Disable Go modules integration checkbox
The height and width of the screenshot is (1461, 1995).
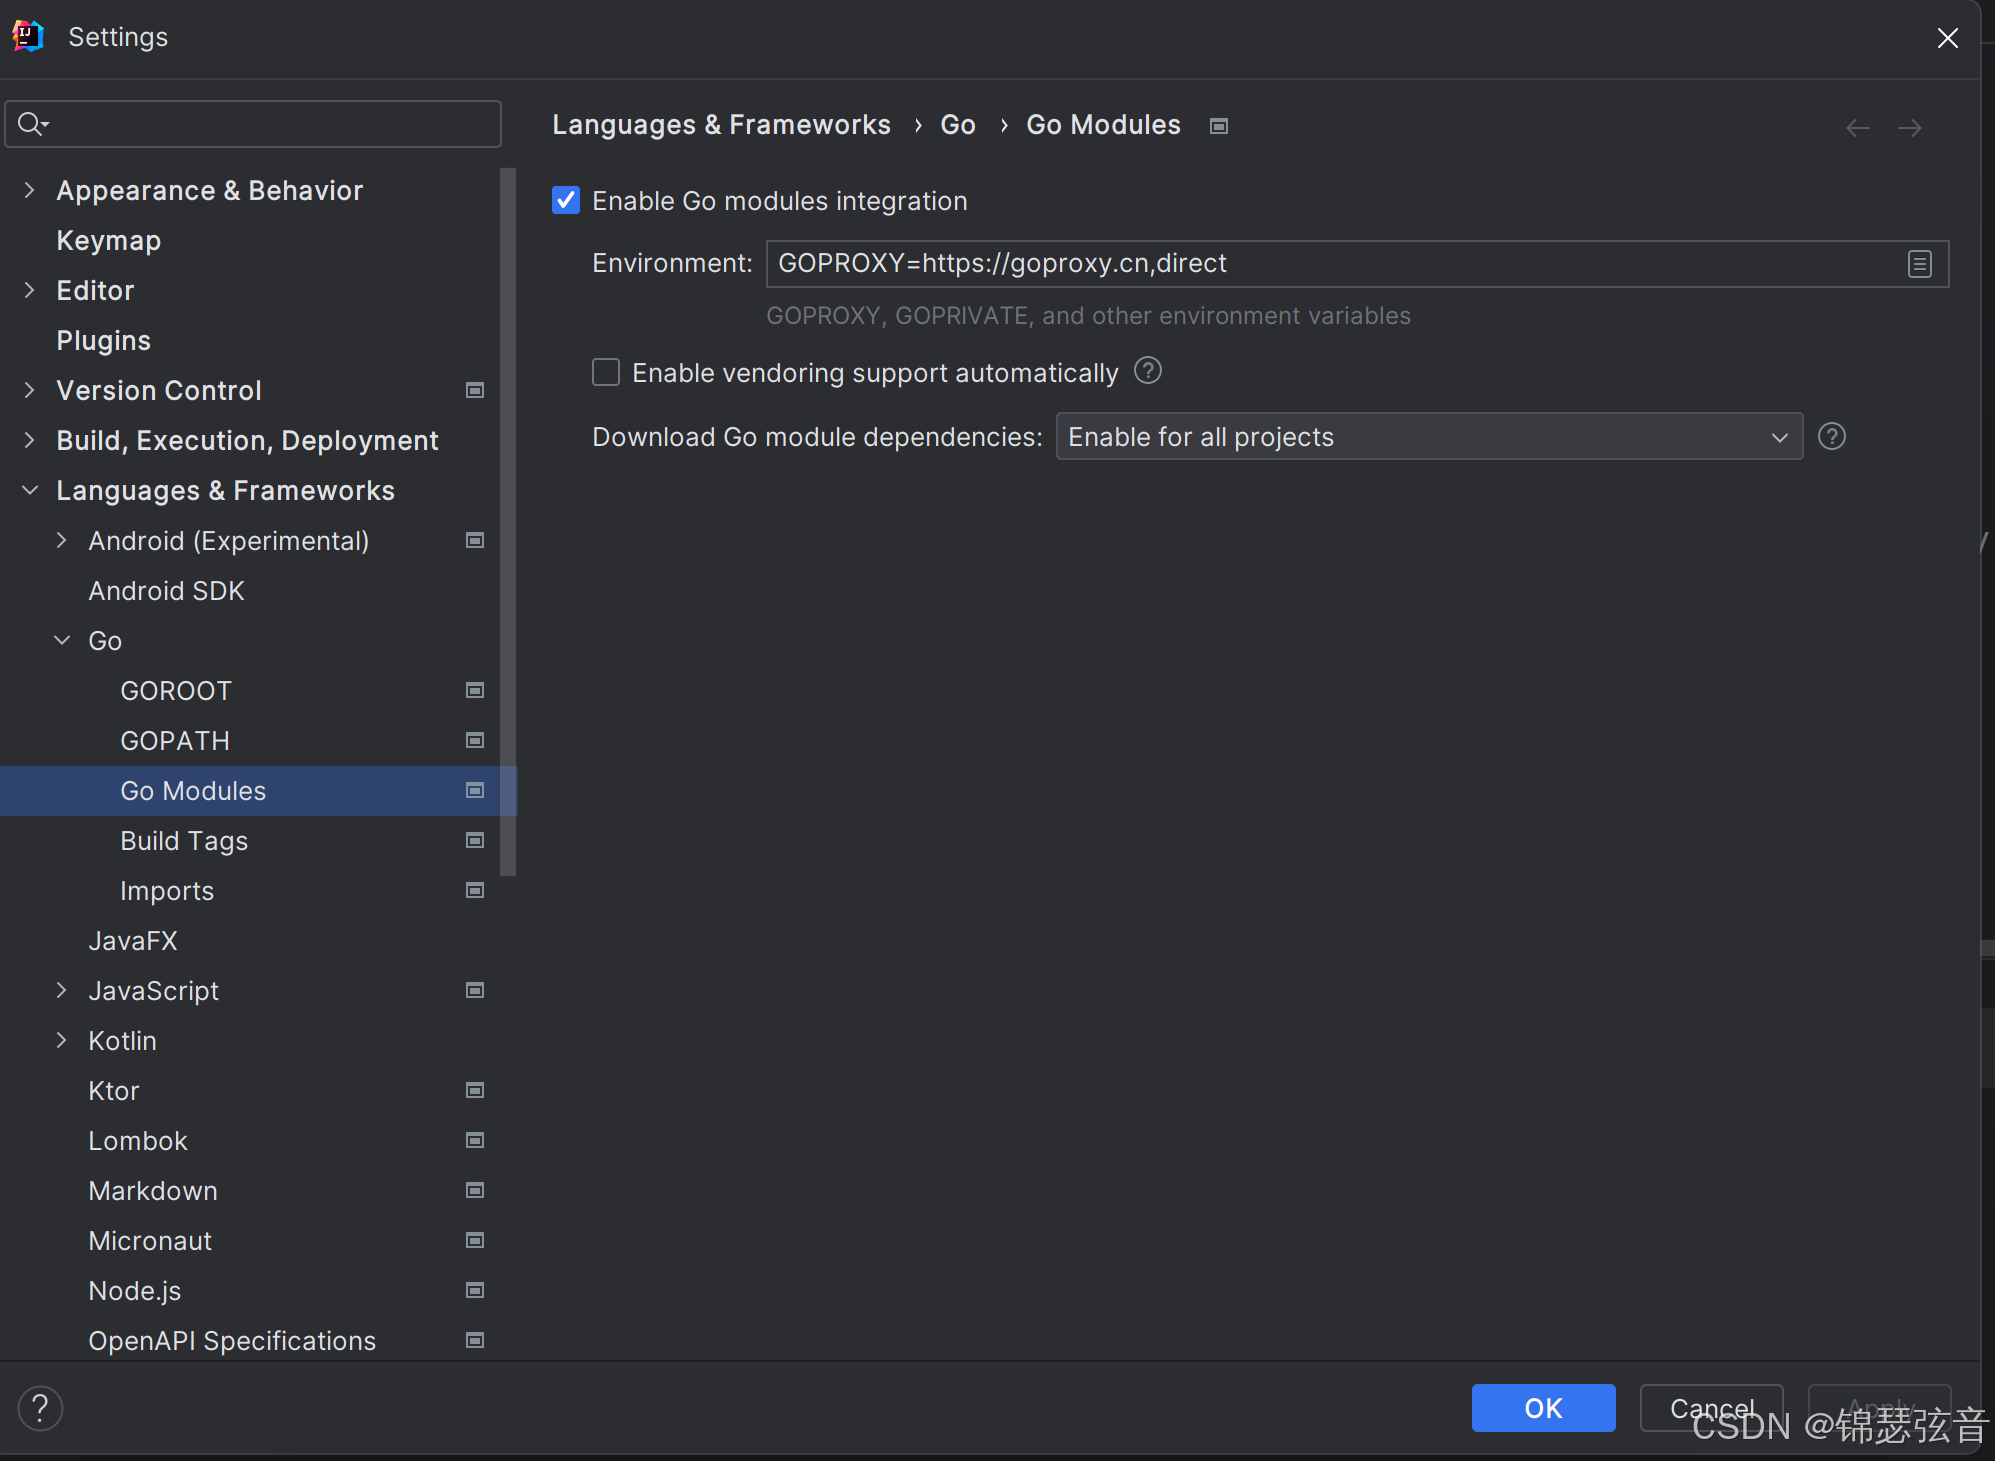[x=566, y=201]
